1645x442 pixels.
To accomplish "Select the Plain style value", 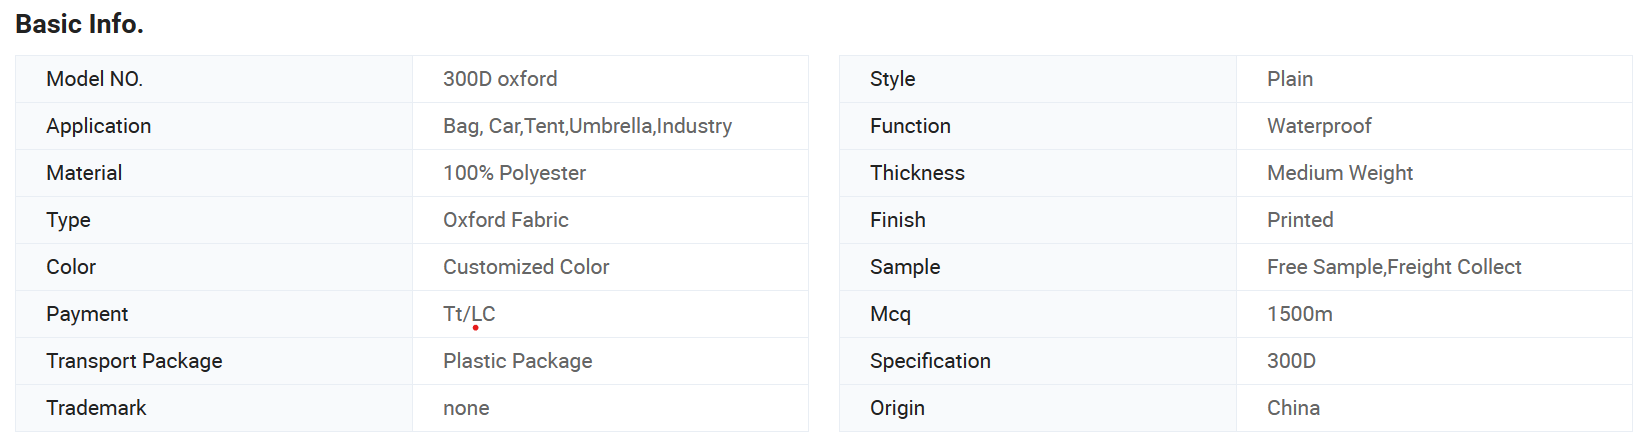I will (1290, 79).
